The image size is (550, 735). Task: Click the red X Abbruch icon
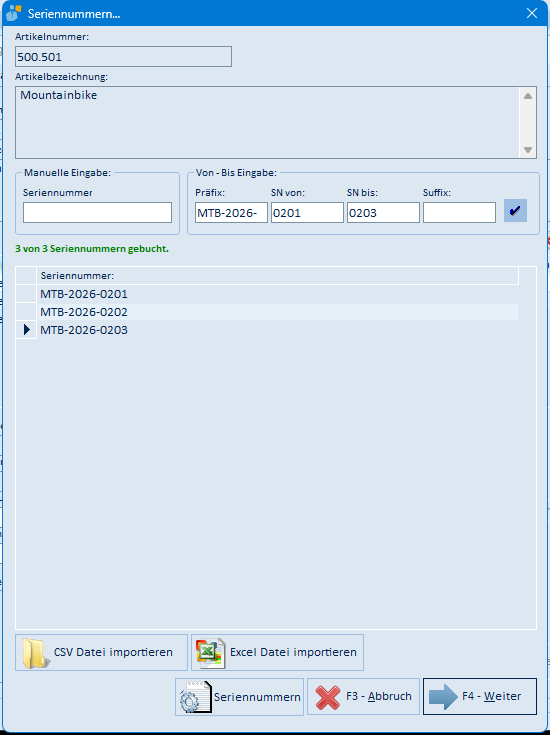pyautogui.click(x=328, y=697)
